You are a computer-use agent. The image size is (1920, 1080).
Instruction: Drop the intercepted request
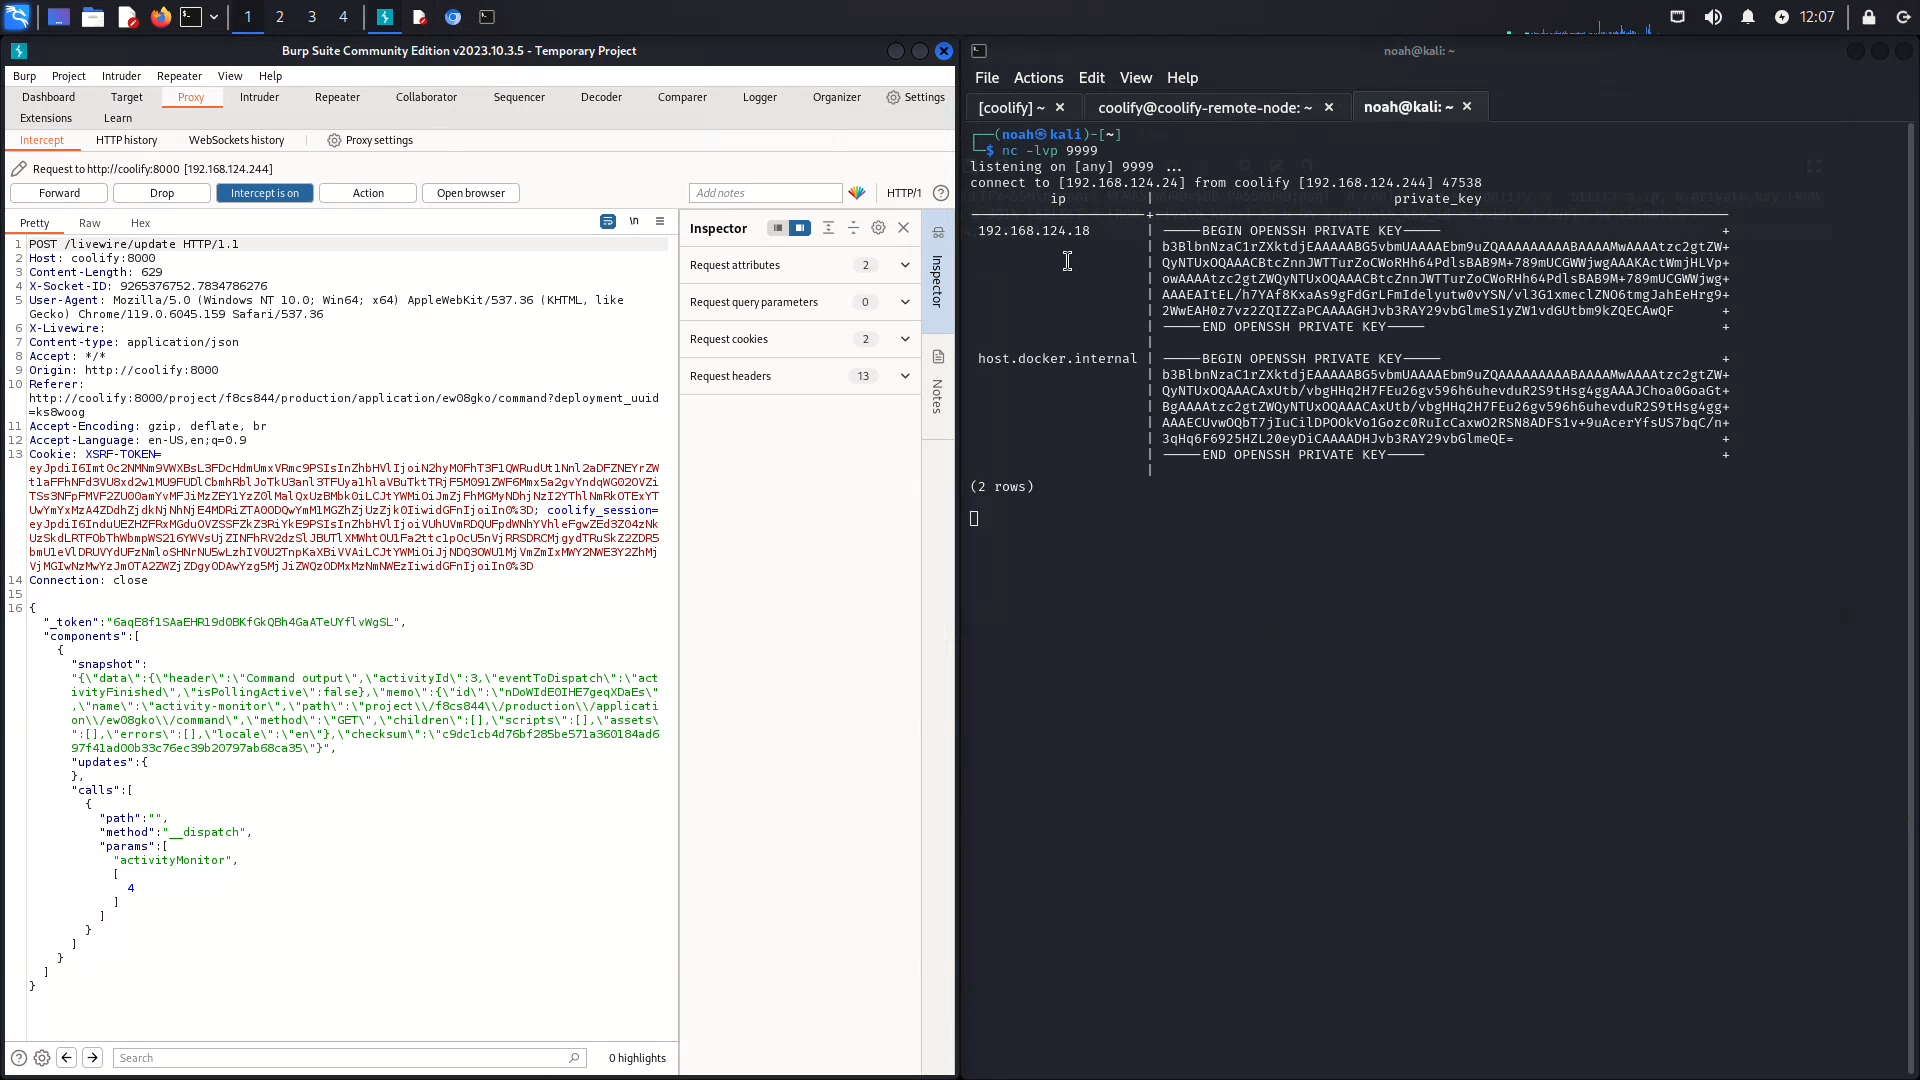162,193
